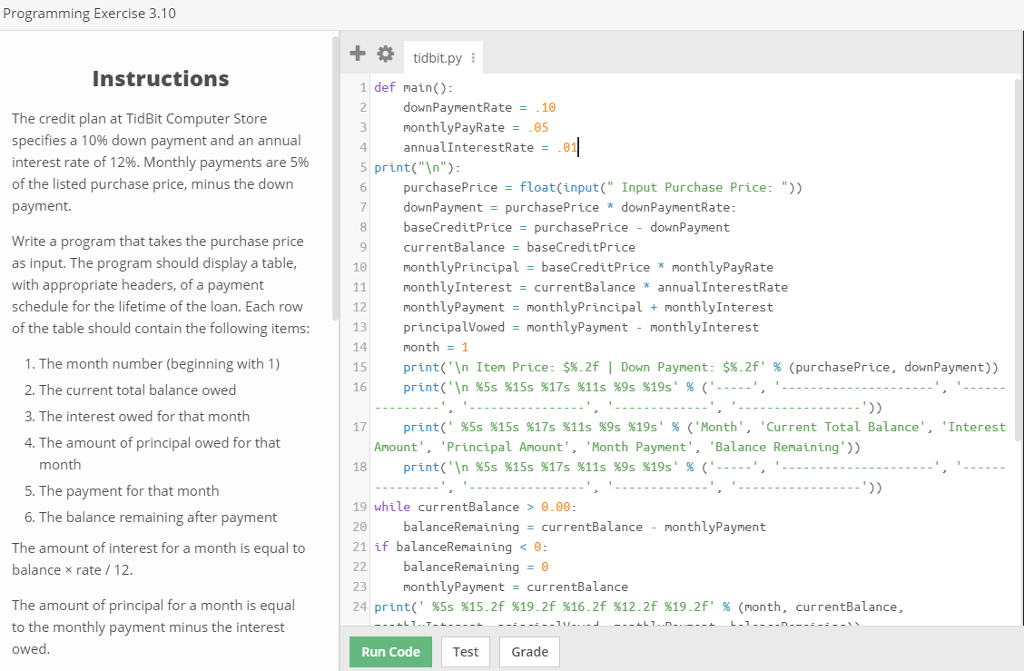The height and width of the screenshot is (671, 1024).
Task: Click the if balanceRemaining < 0 line
Action: 461,547
